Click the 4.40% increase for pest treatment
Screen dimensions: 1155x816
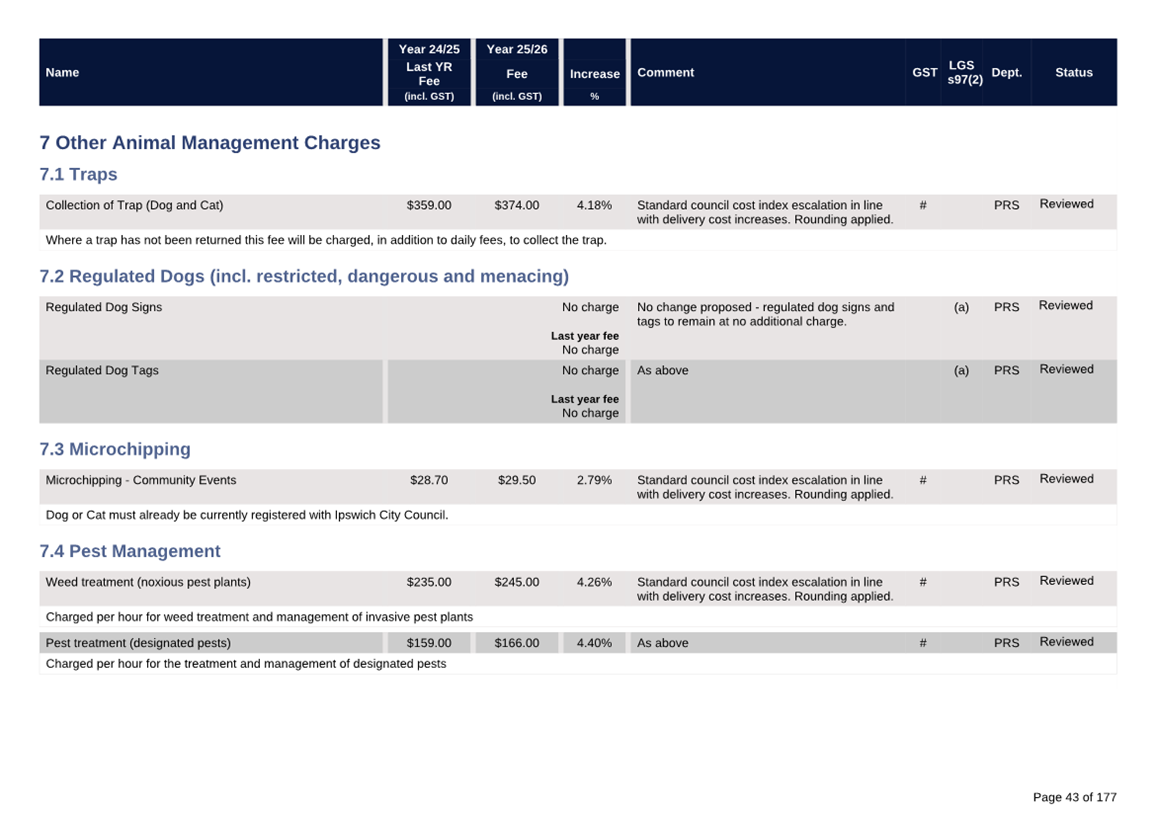pos(594,643)
